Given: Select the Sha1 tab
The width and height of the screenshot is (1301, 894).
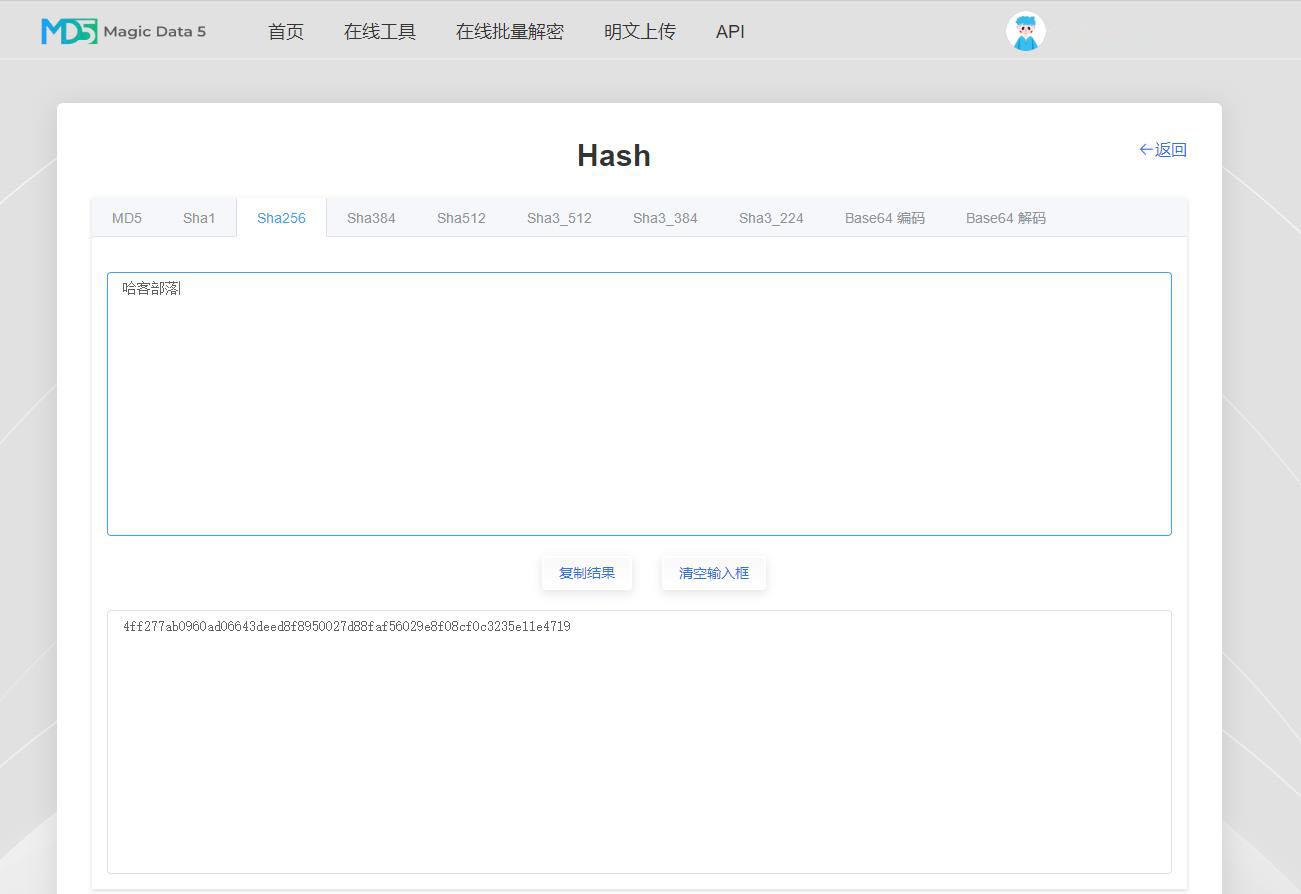Looking at the screenshot, I should (x=198, y=217).
